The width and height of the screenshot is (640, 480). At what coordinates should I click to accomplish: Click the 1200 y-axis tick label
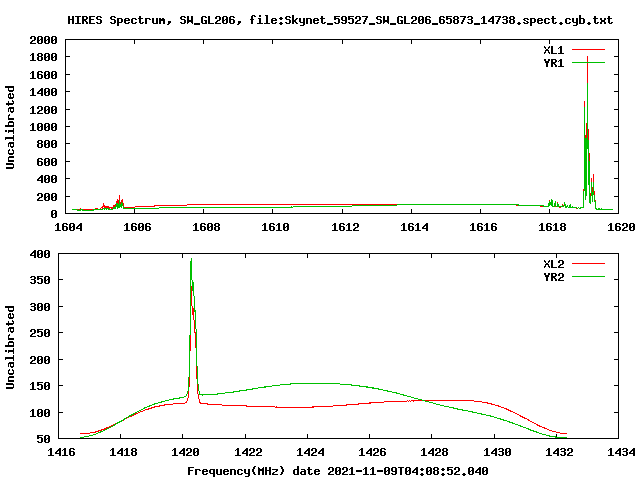[43, 110]
